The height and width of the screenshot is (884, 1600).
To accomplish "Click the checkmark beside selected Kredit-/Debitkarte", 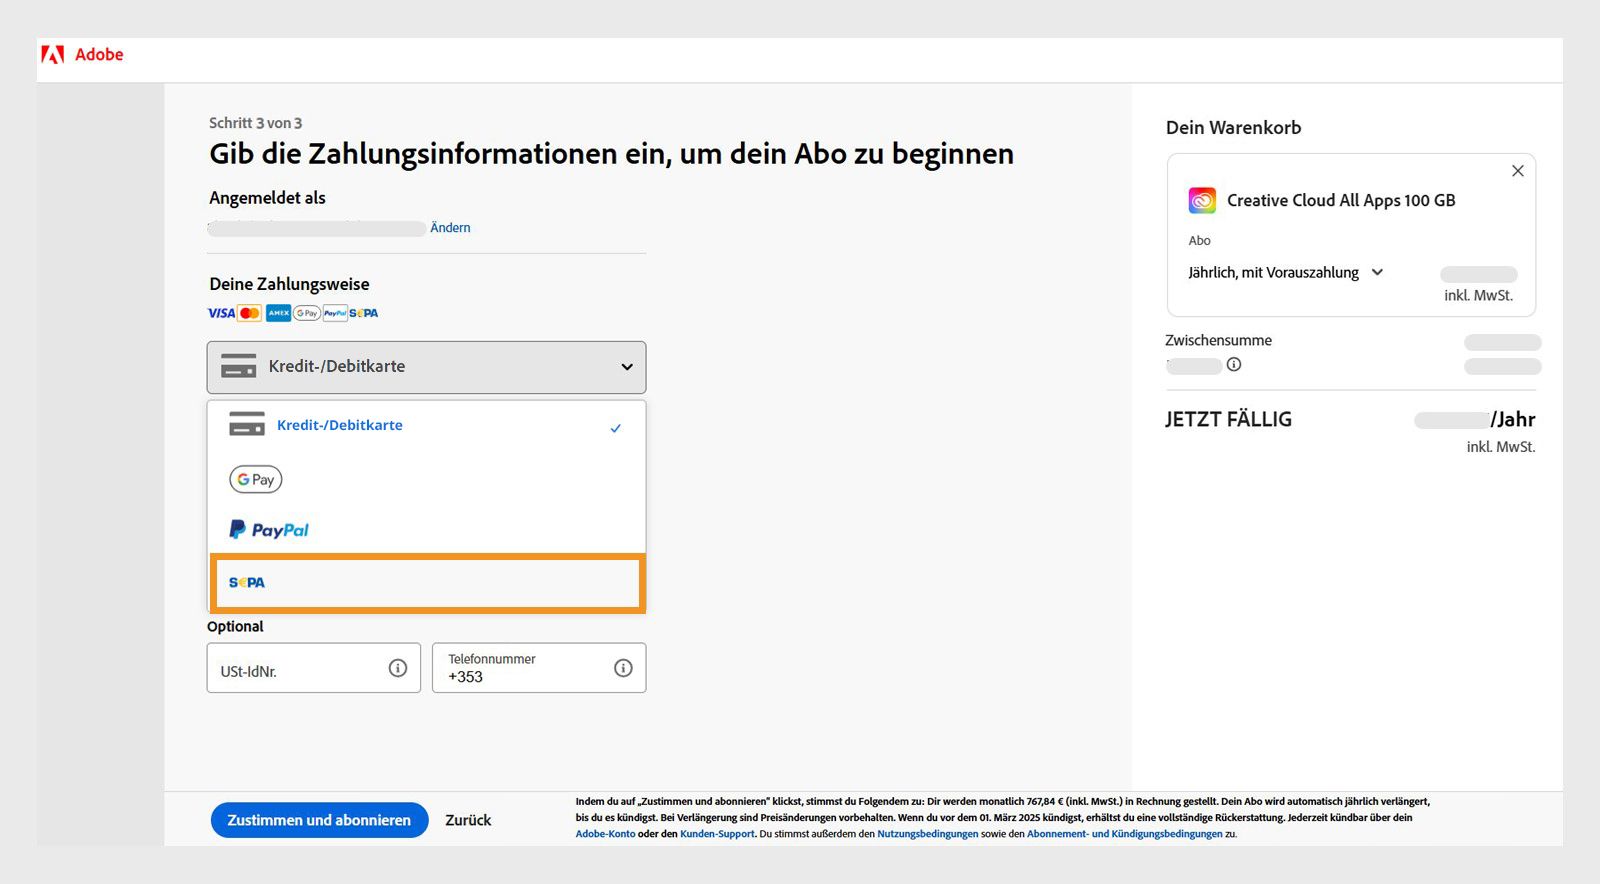I will coord(616,428).
